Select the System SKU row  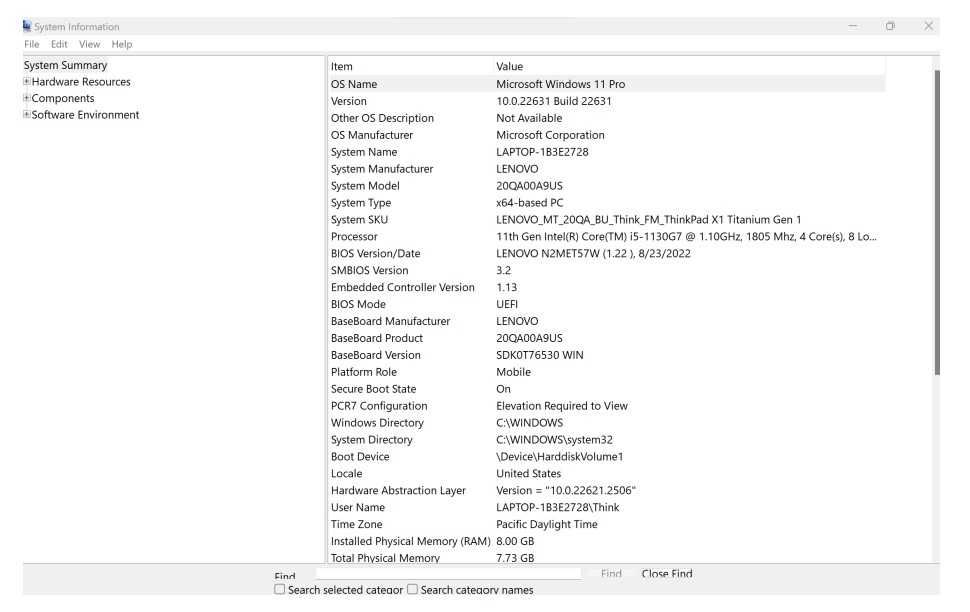[x=606, y=220]
